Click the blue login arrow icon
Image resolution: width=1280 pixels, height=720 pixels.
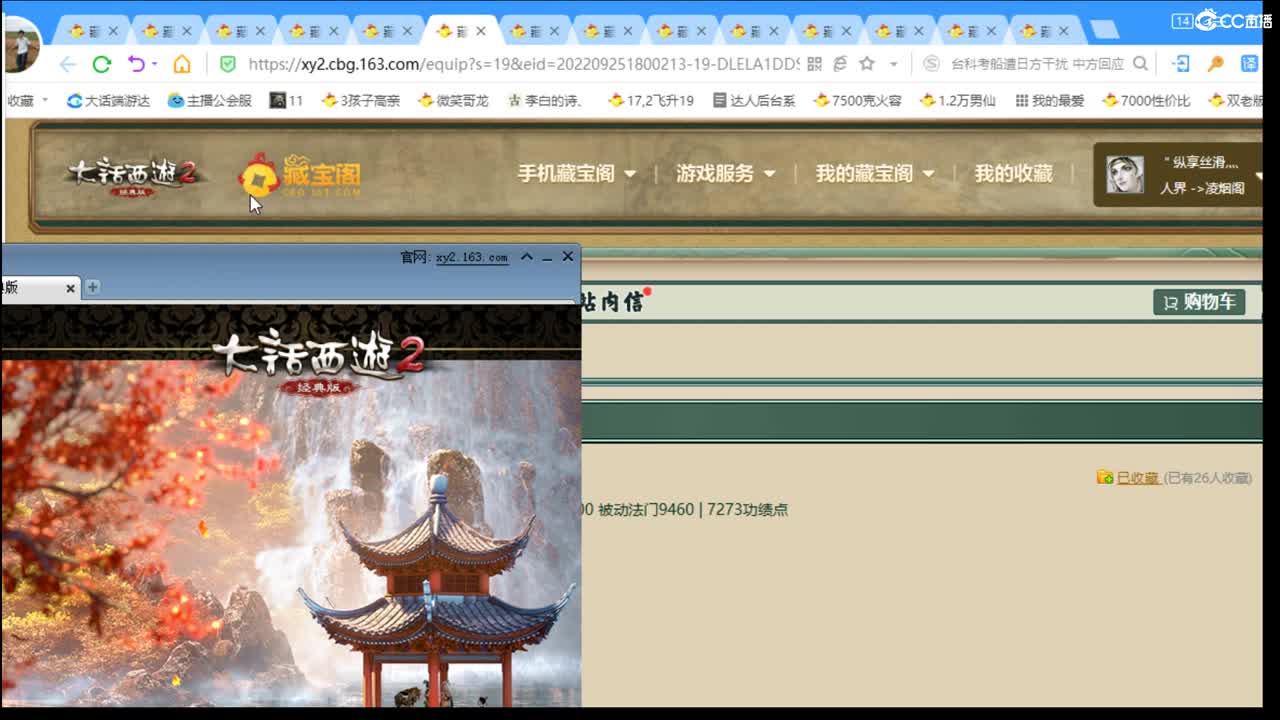(1181, 64)
